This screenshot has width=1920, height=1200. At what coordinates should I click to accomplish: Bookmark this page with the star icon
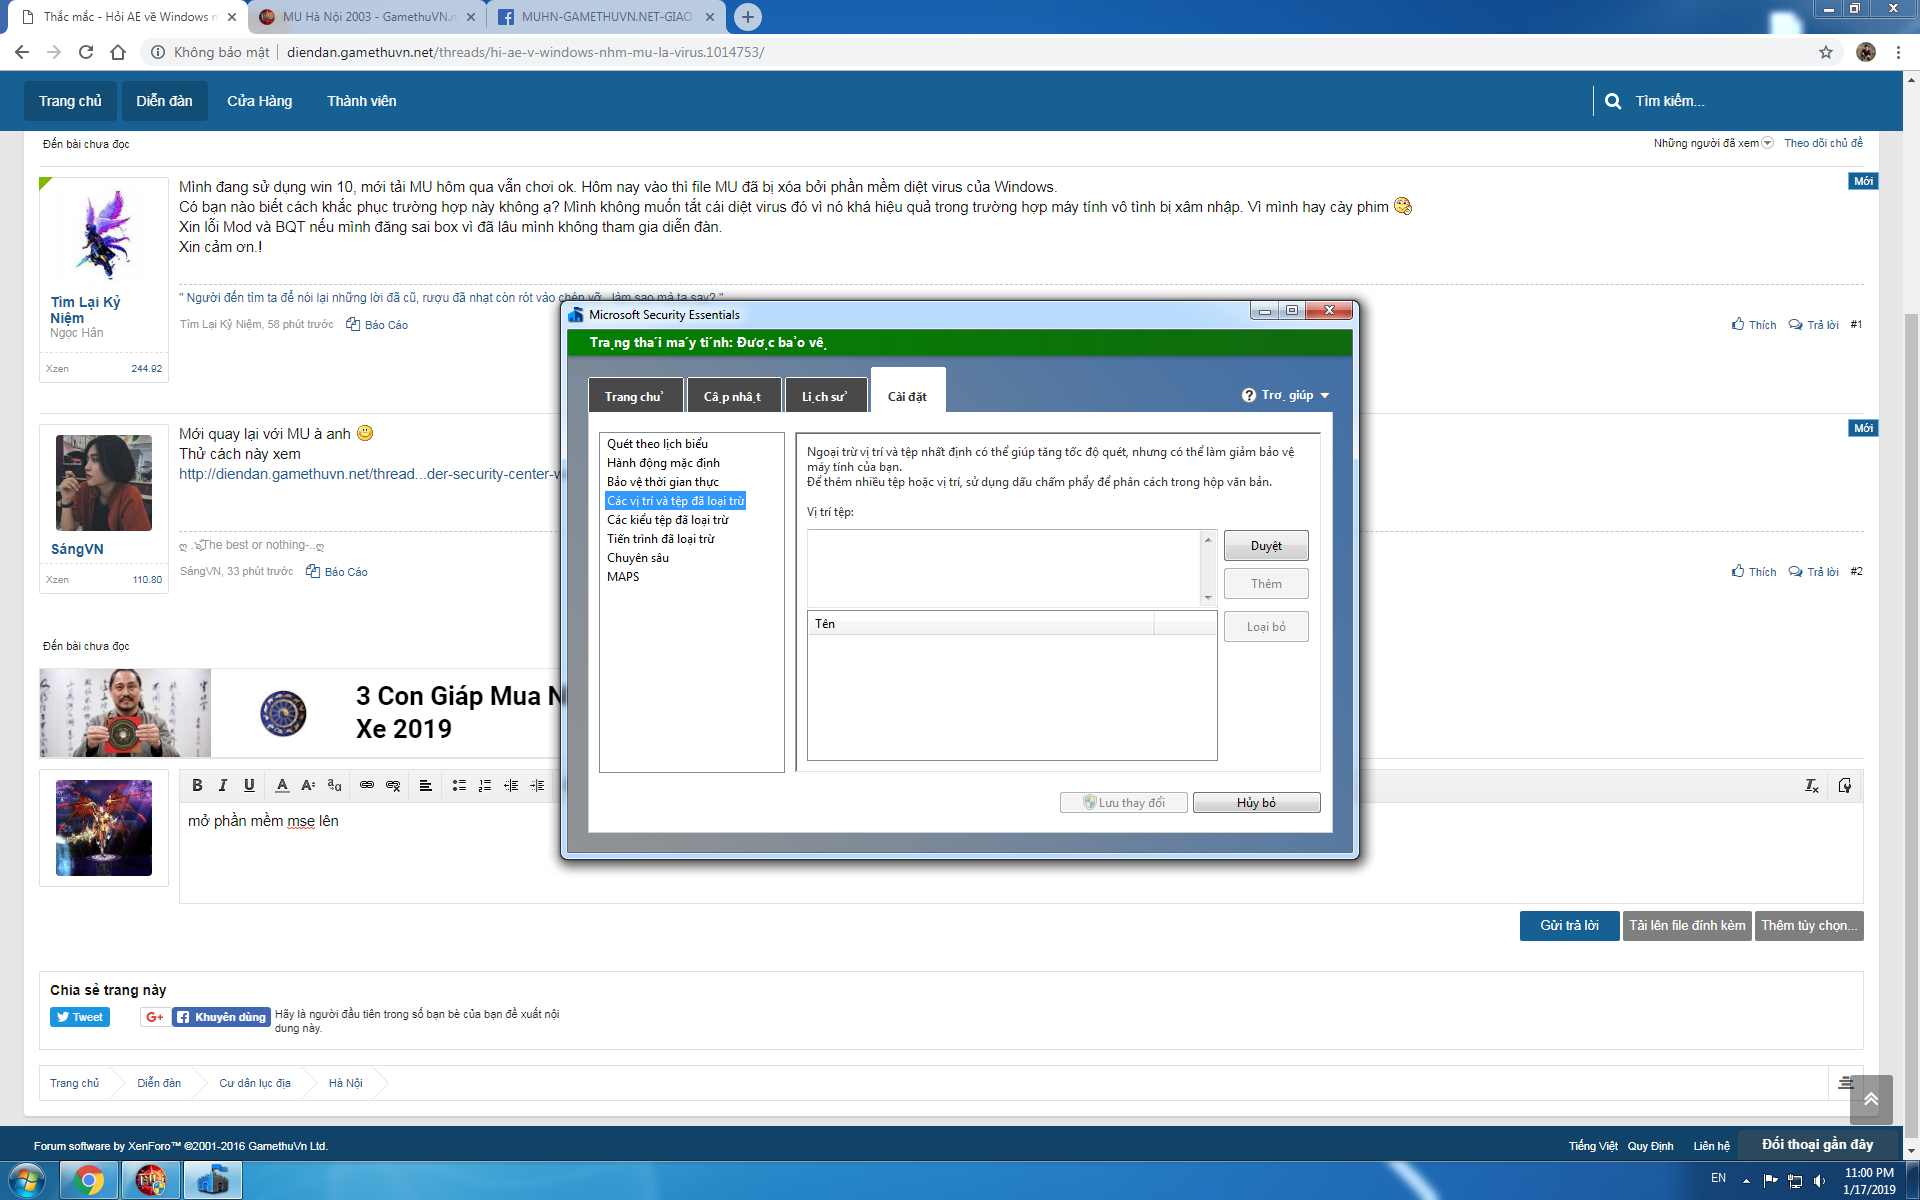click(1826, 52)
